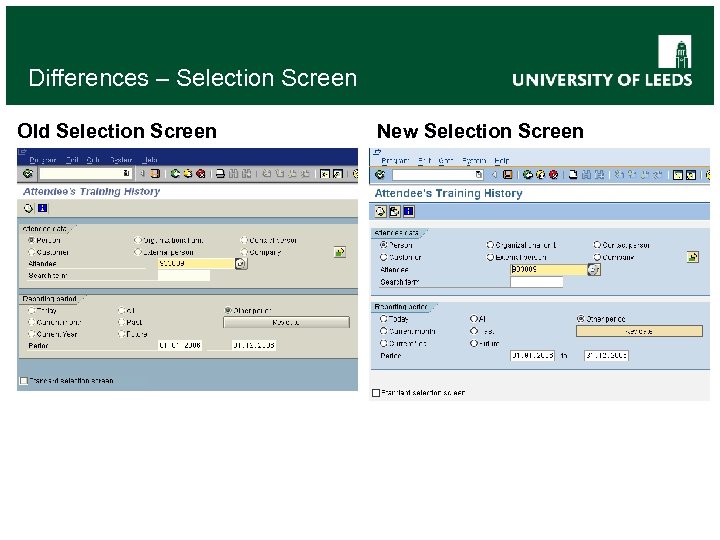Click Execute clock icon in new screen

(381, 211)
